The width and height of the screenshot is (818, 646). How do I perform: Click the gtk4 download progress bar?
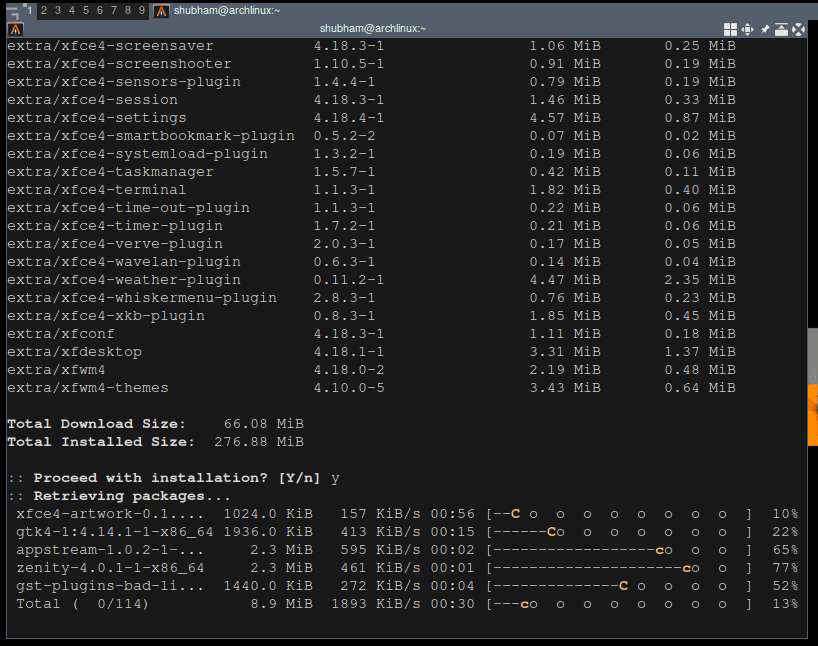pyautogui.click(x=619, y=532)
